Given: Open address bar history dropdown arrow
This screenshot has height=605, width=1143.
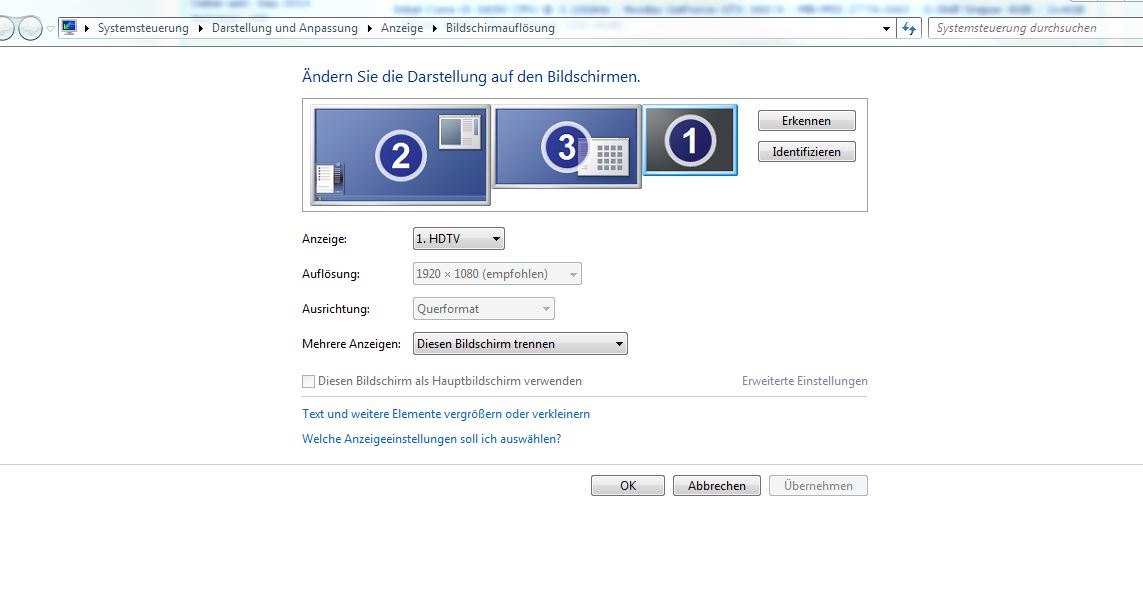Looking at the screenshot, I should [x=886, y=28].
